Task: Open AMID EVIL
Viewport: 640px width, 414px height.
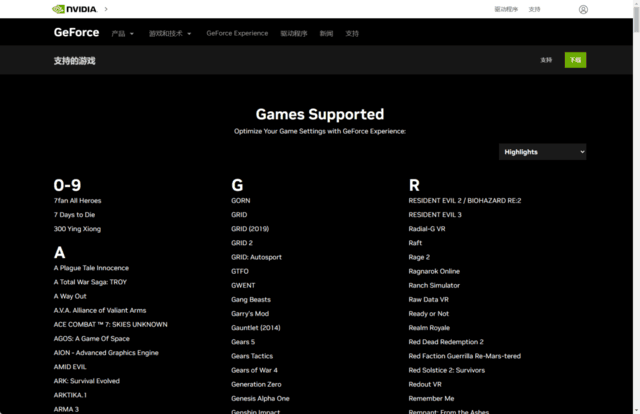Action: pos(70,367)
